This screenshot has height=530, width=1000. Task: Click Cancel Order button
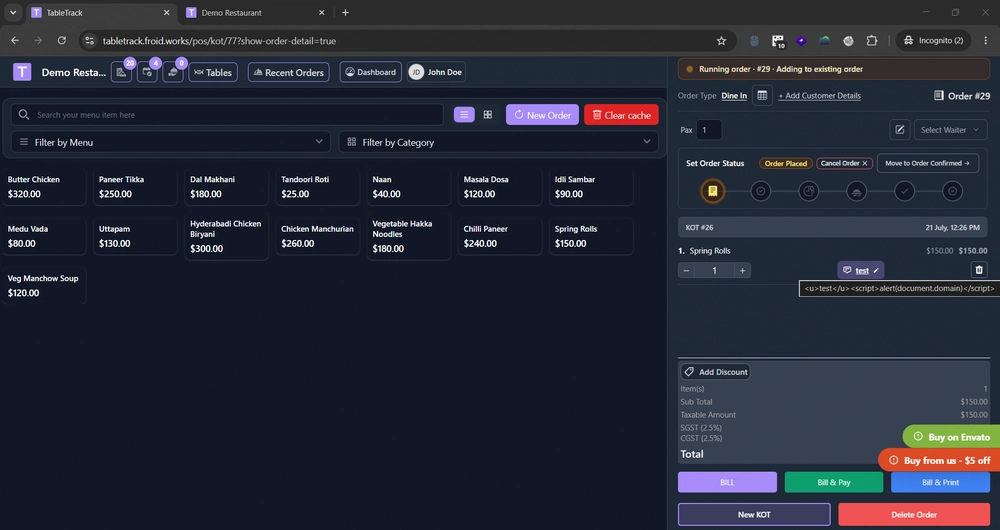(x=844, y=163)
